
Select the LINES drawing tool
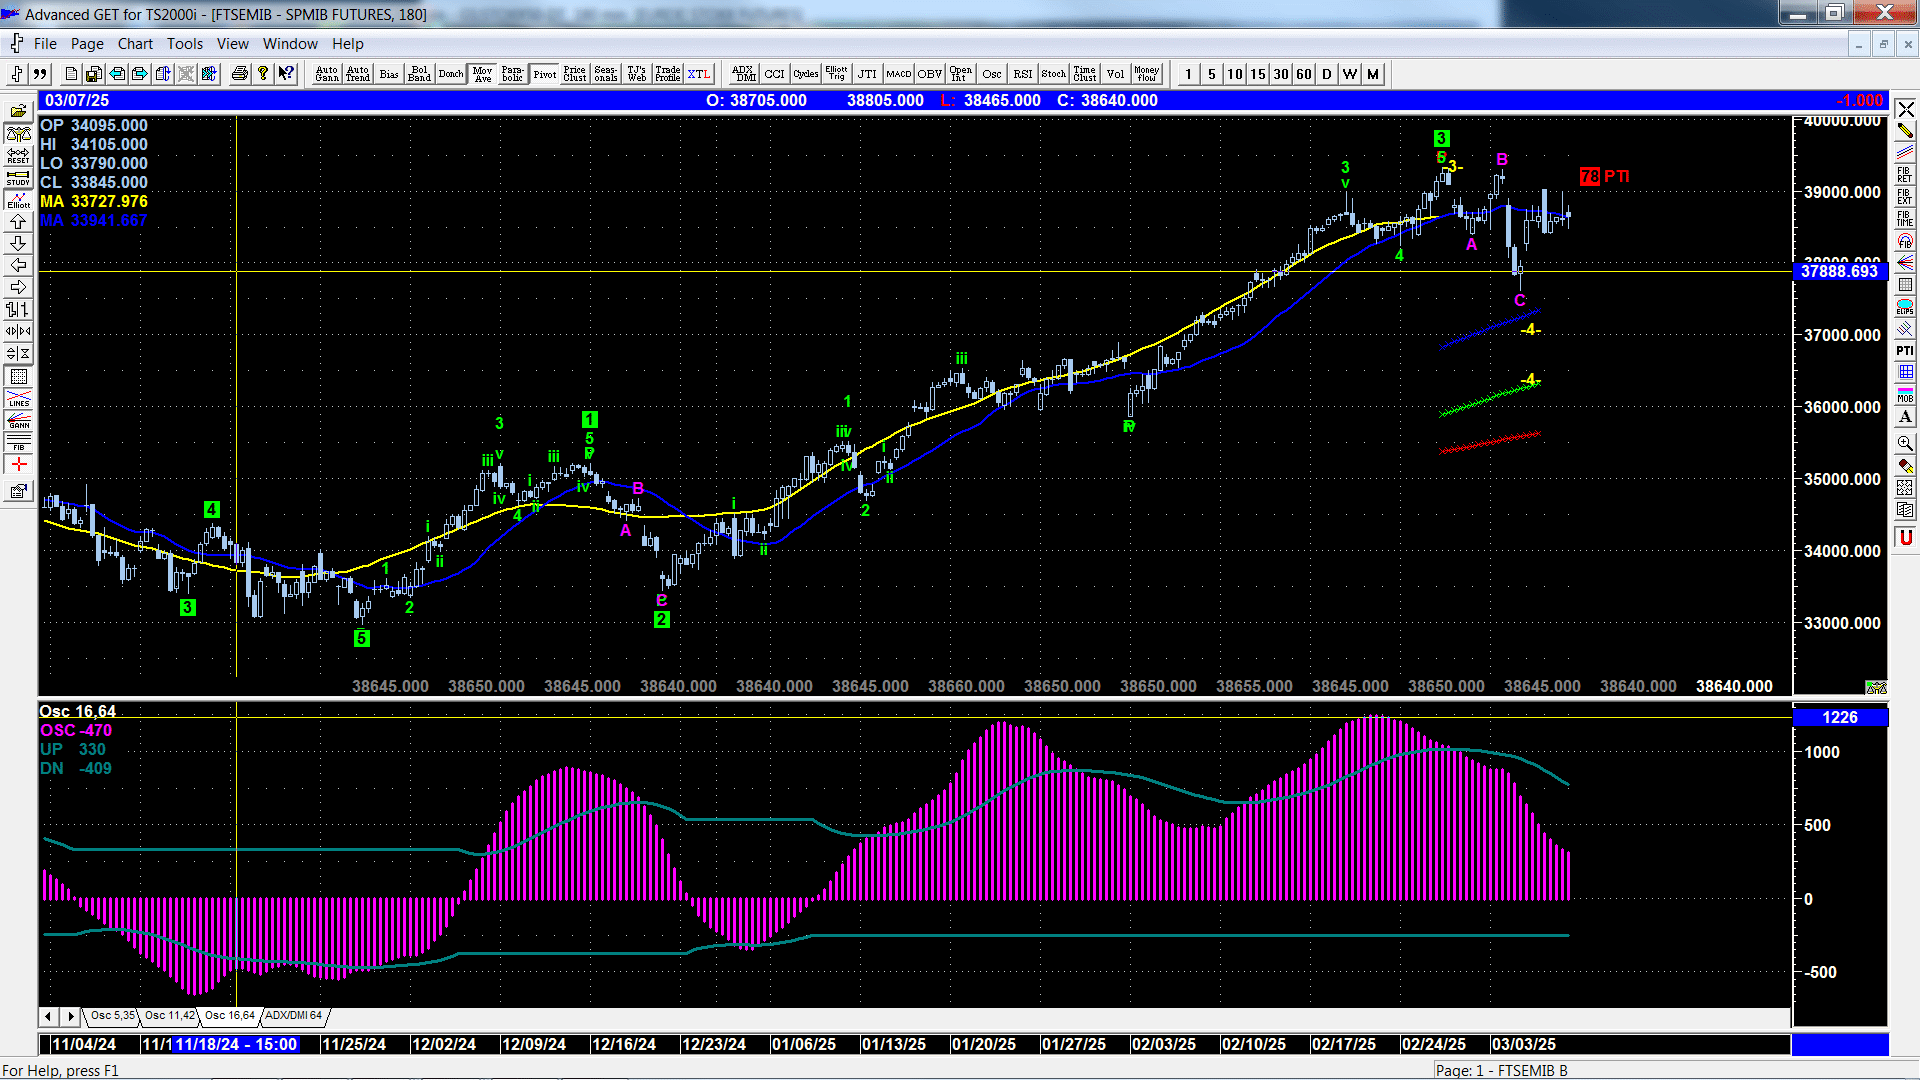[18, 398]
